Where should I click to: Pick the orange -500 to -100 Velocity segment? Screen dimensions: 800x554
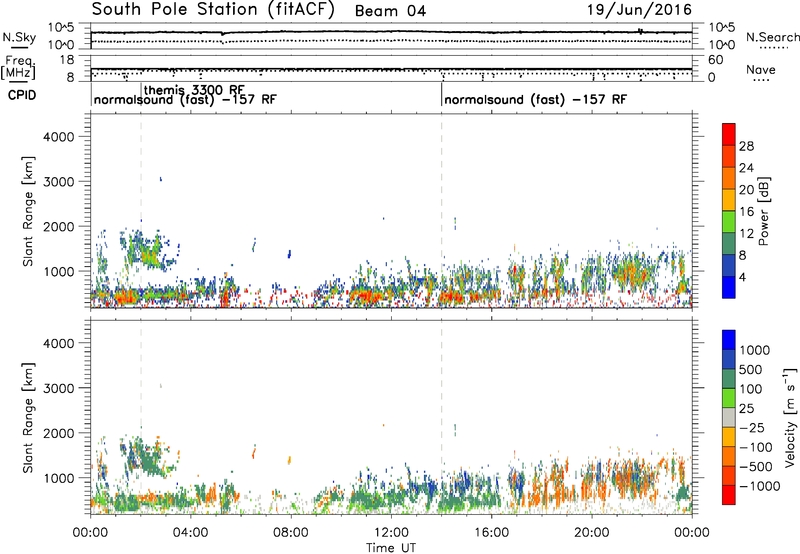click(729, 456)
